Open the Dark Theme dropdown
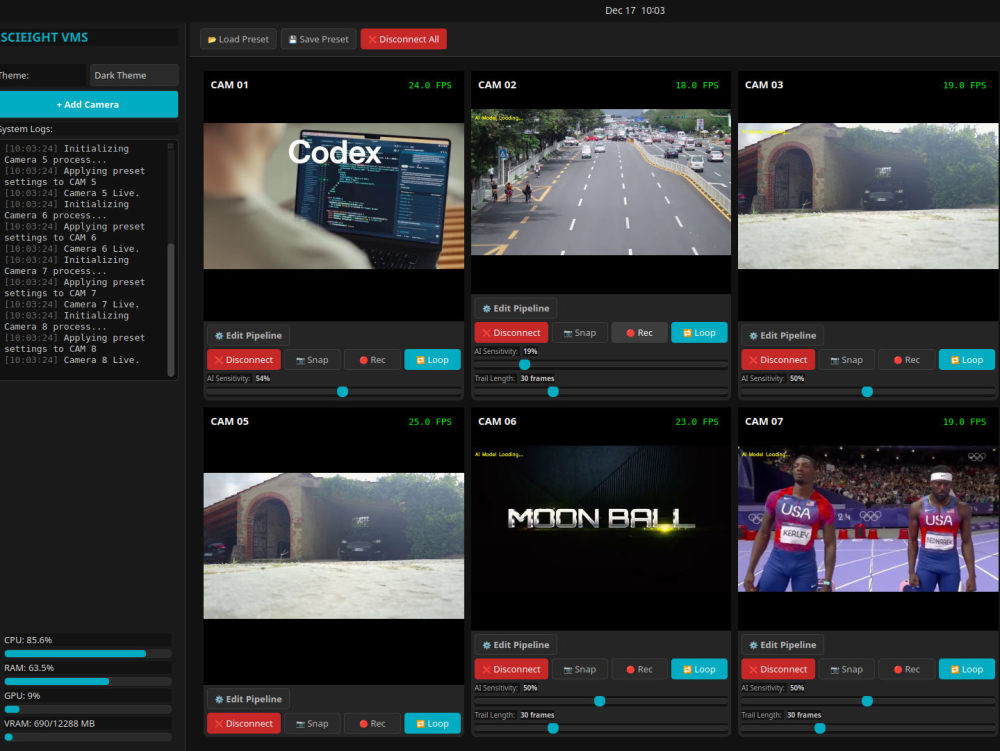1000x751 pixels. (134, 75)
